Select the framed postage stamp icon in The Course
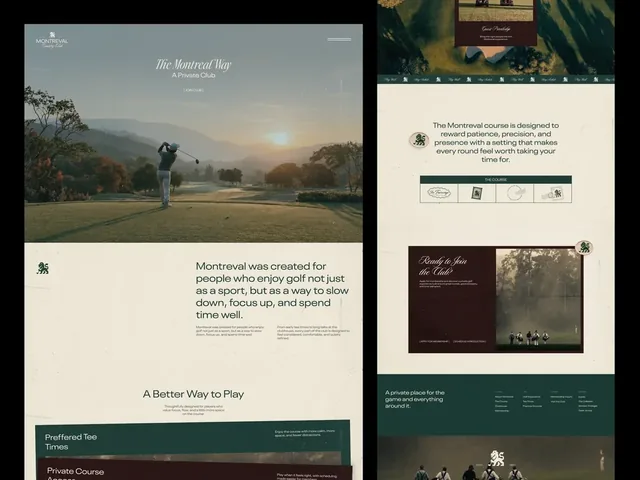640x480 pixels. (476, 193)
